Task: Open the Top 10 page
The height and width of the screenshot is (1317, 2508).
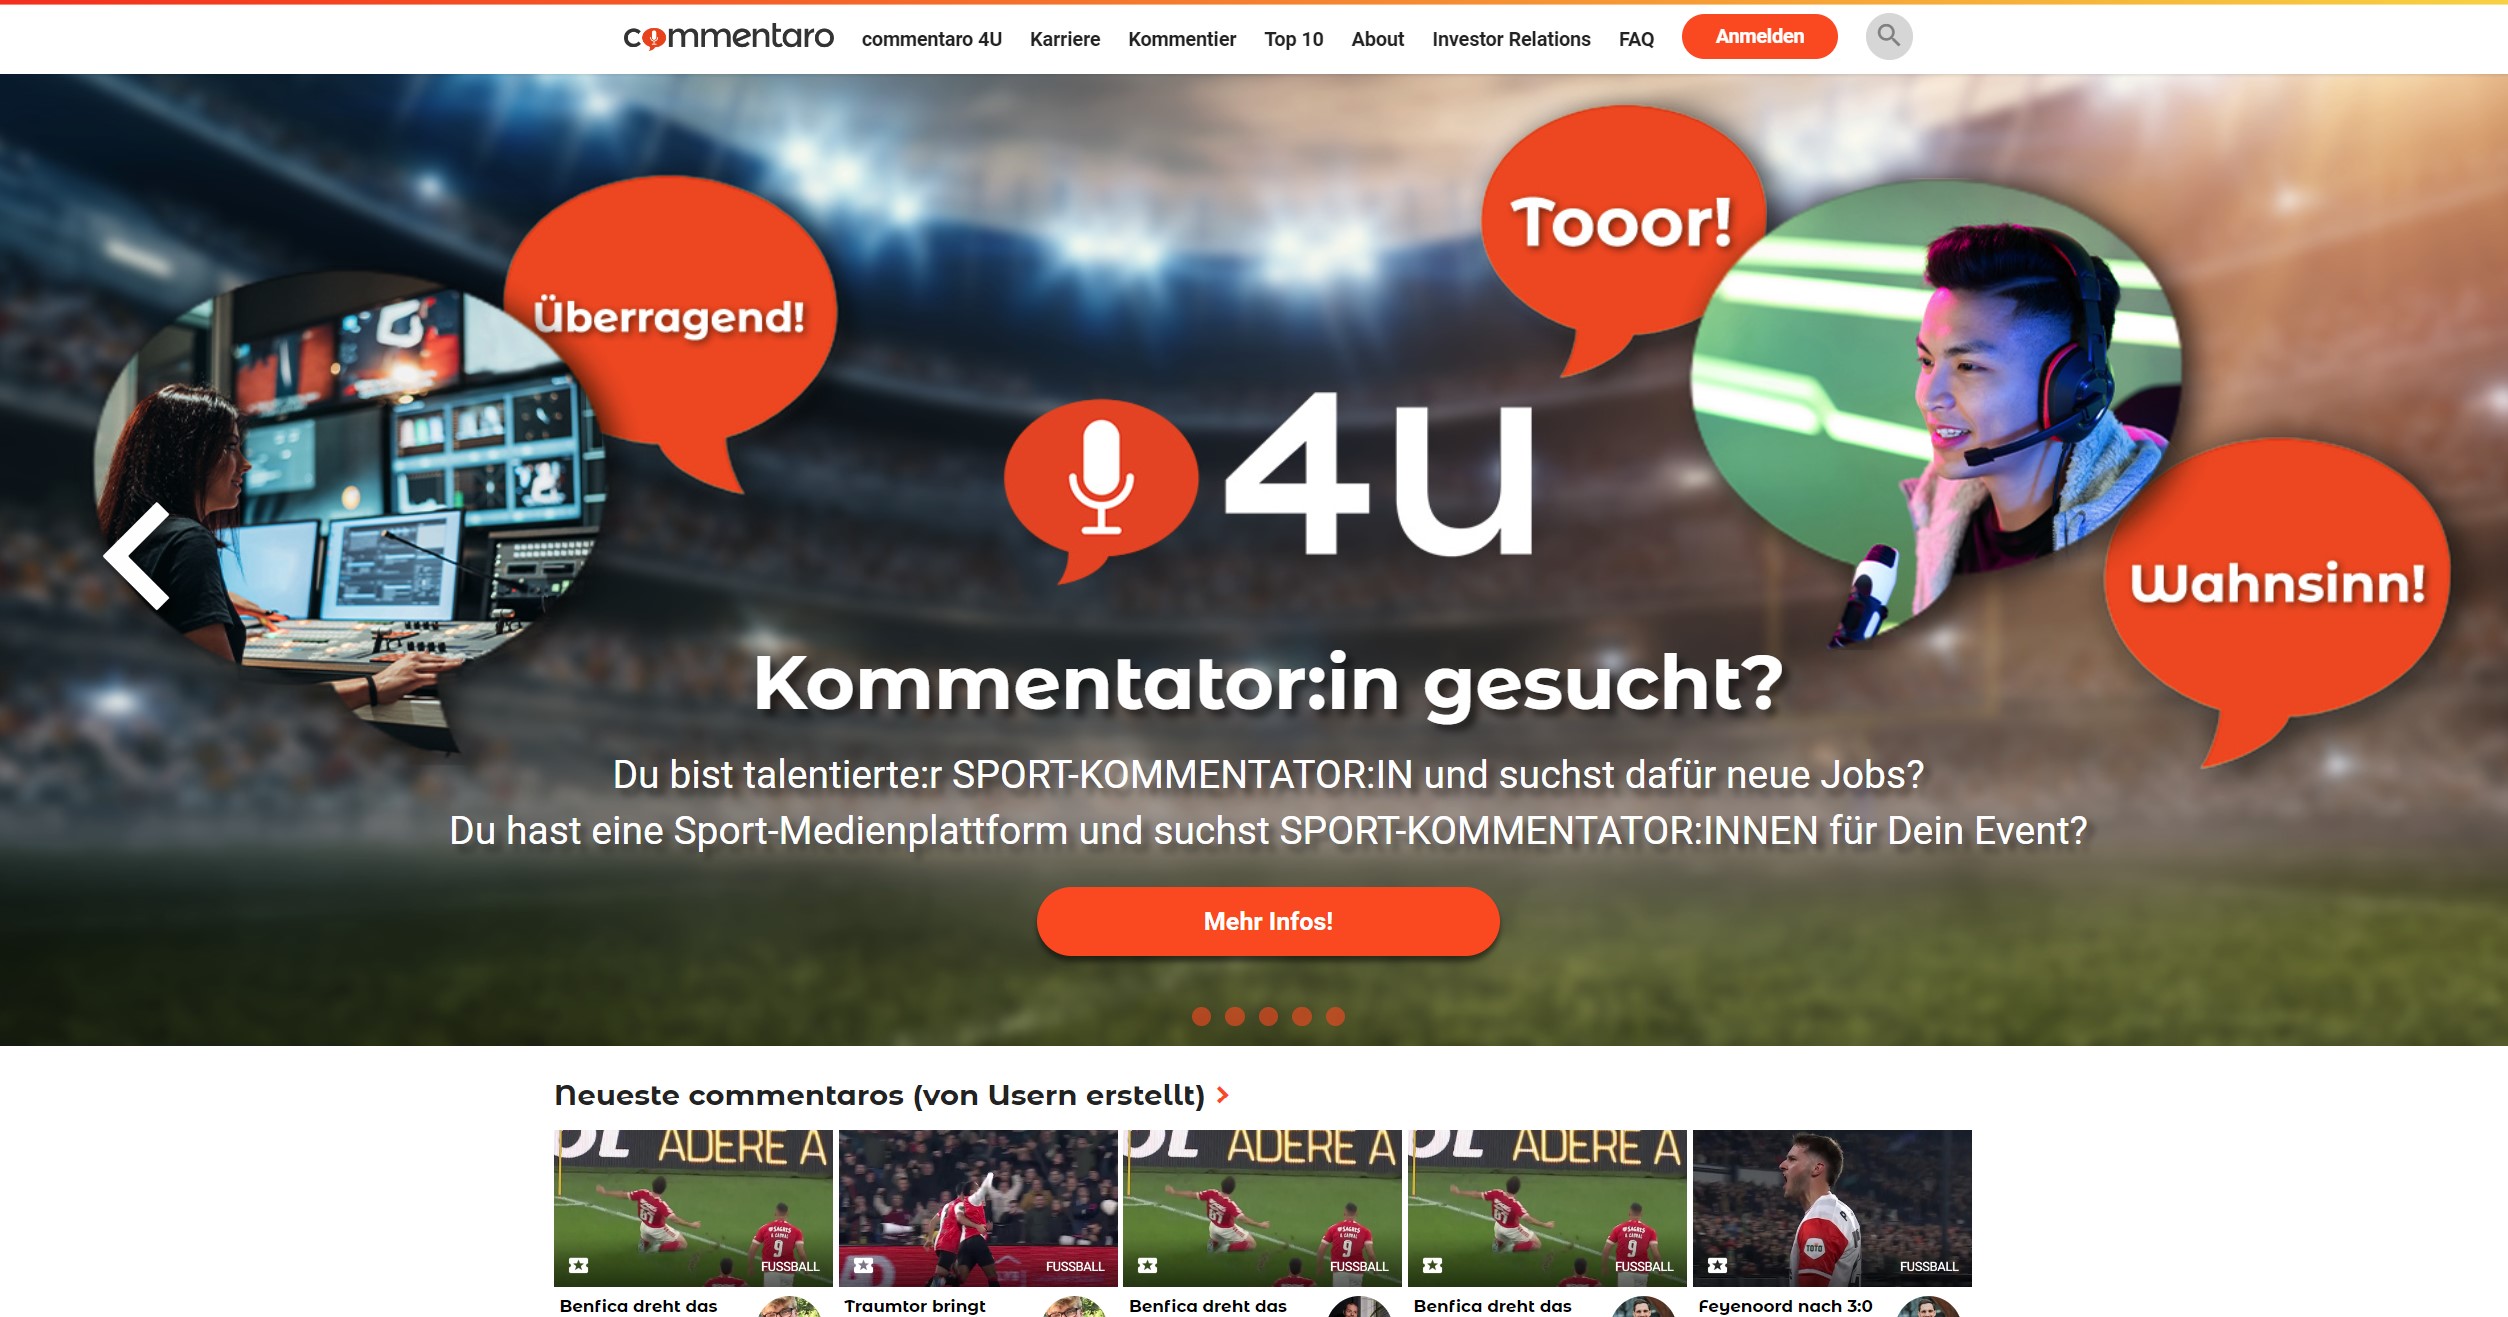Action: (x=1293, y=39)
